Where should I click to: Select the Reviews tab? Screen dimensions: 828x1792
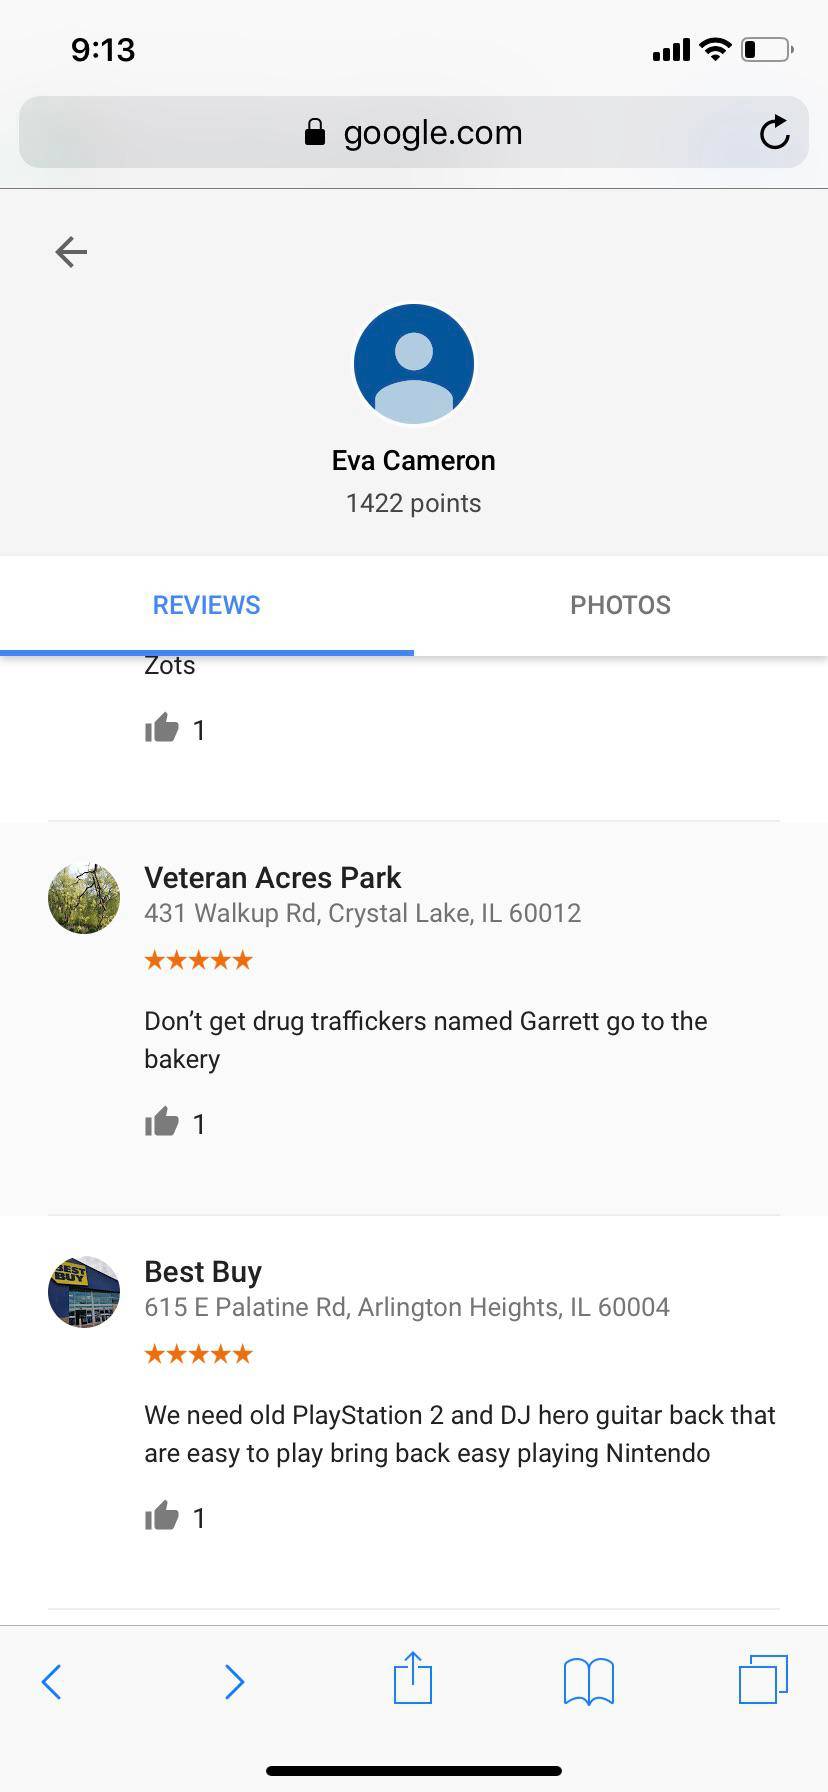(207, 605)
